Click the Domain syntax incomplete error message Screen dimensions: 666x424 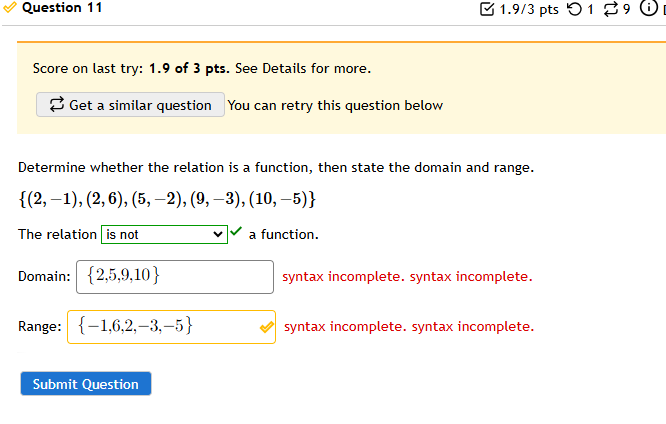[407, 277]
